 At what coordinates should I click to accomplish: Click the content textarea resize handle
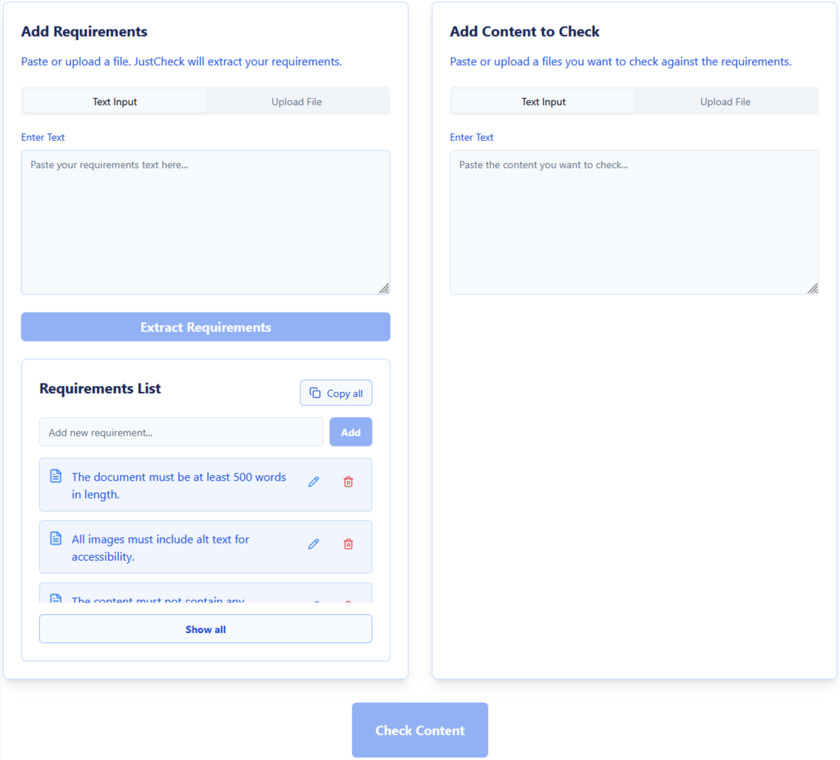click(x=812, y=288)
